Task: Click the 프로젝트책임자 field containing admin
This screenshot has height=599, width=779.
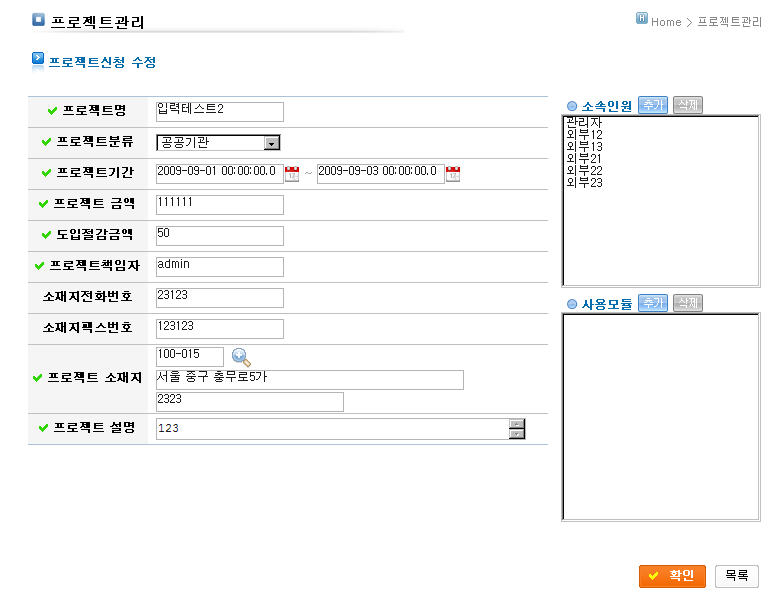Action: coord(220,267)
